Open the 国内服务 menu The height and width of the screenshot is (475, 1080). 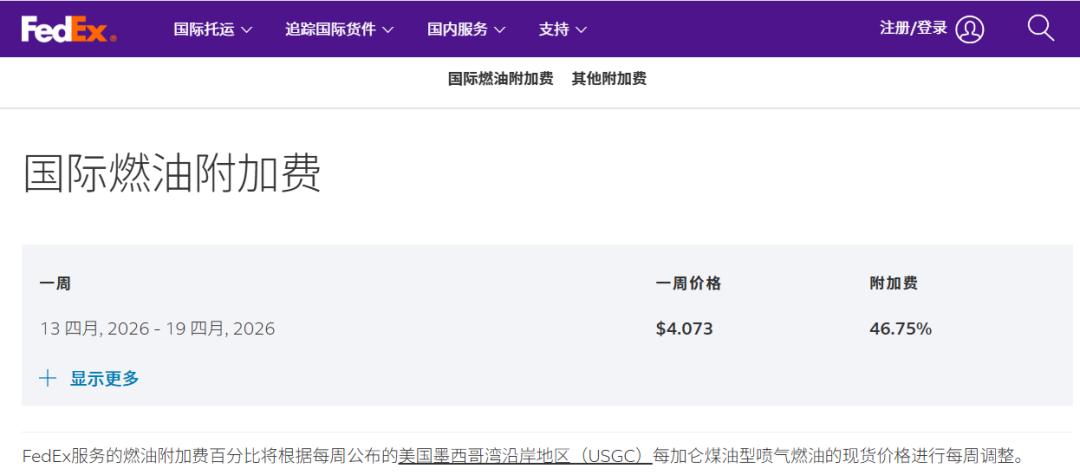pos(457,29)
